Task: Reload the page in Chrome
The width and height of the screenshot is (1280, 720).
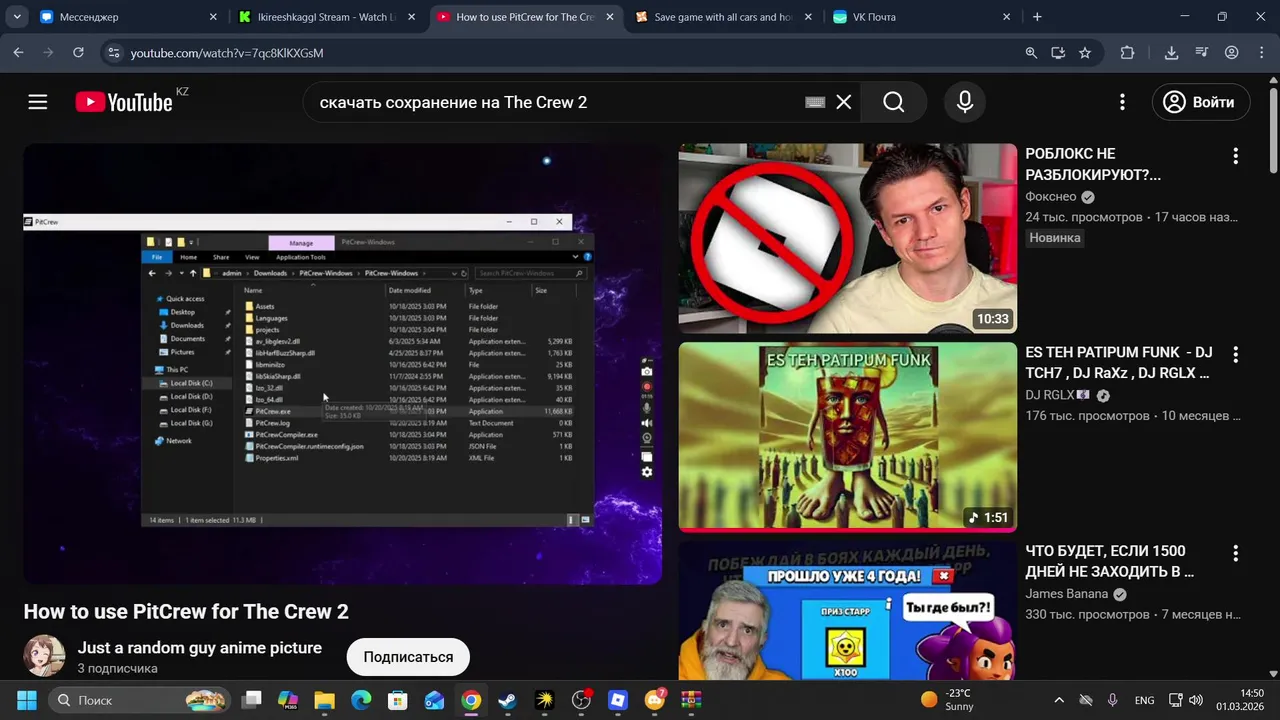Action: (78, 53)
